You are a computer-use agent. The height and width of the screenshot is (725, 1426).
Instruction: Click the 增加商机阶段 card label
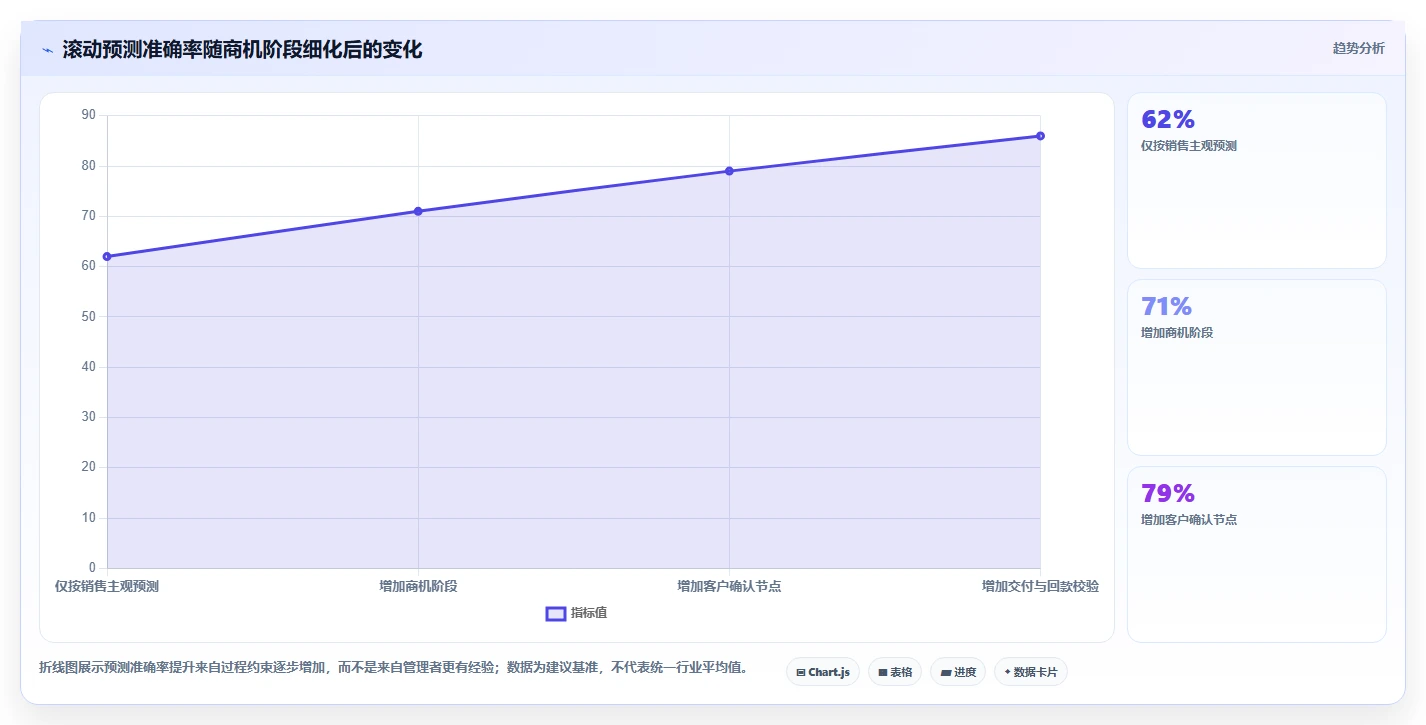click(1177, 333)
